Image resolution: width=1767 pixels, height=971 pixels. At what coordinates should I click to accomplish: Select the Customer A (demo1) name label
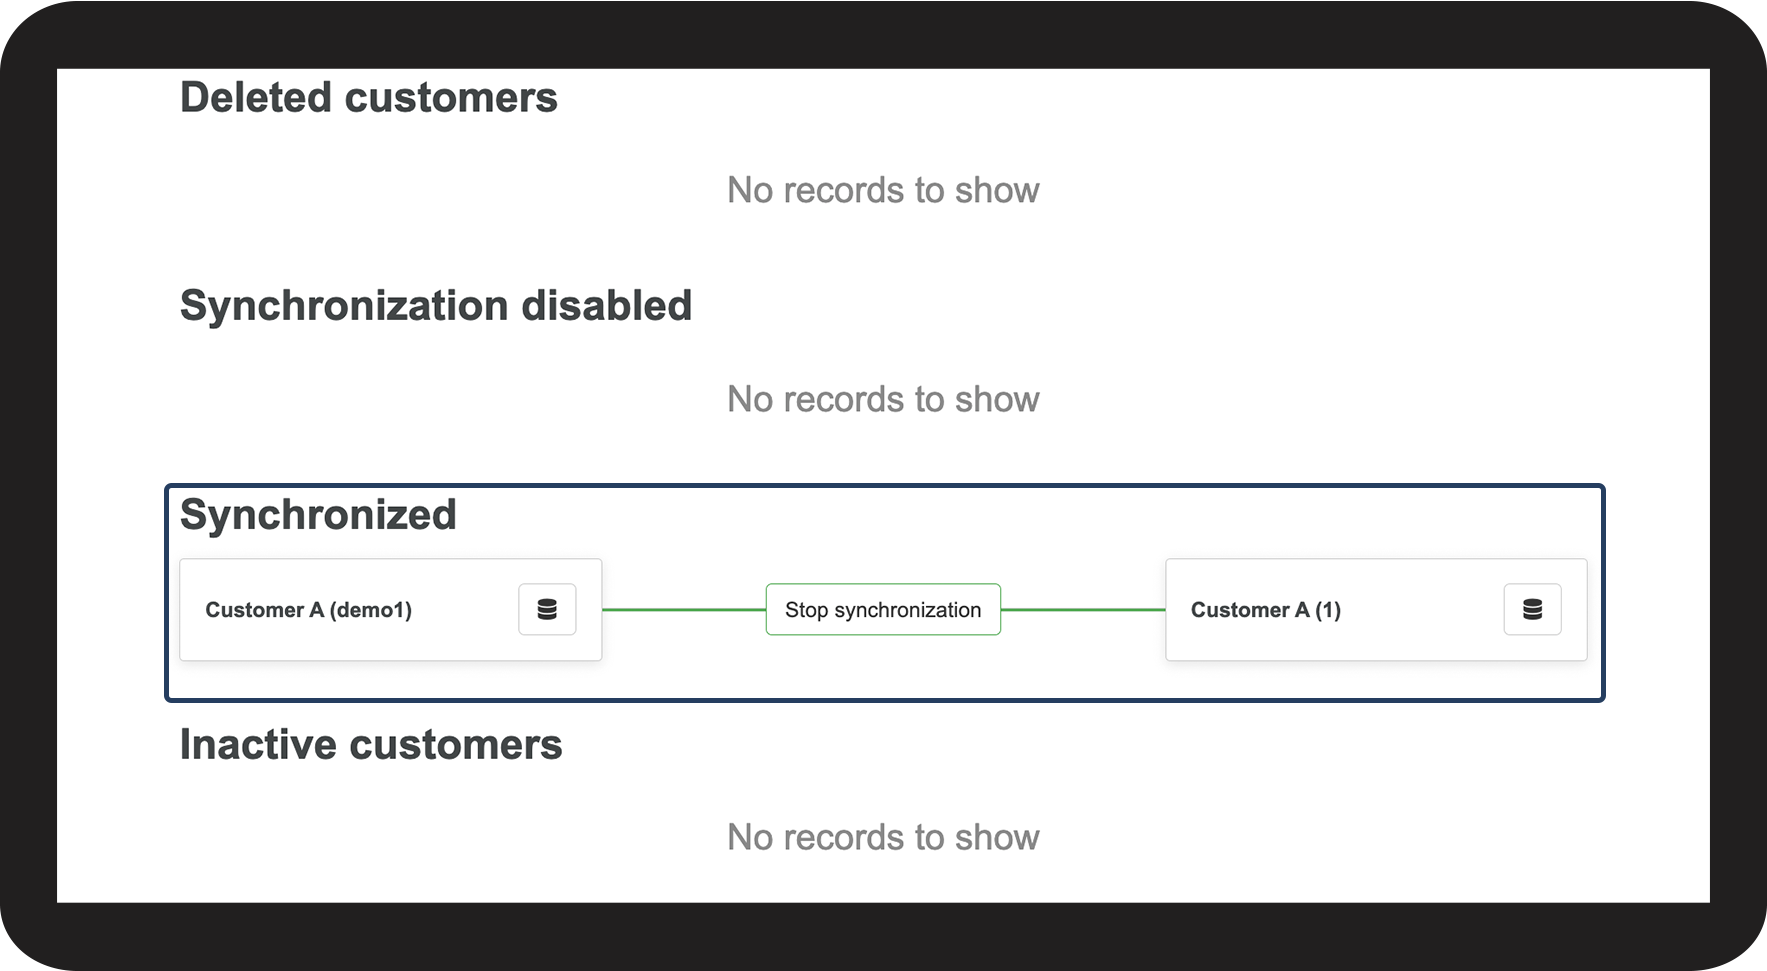(308, 610)
